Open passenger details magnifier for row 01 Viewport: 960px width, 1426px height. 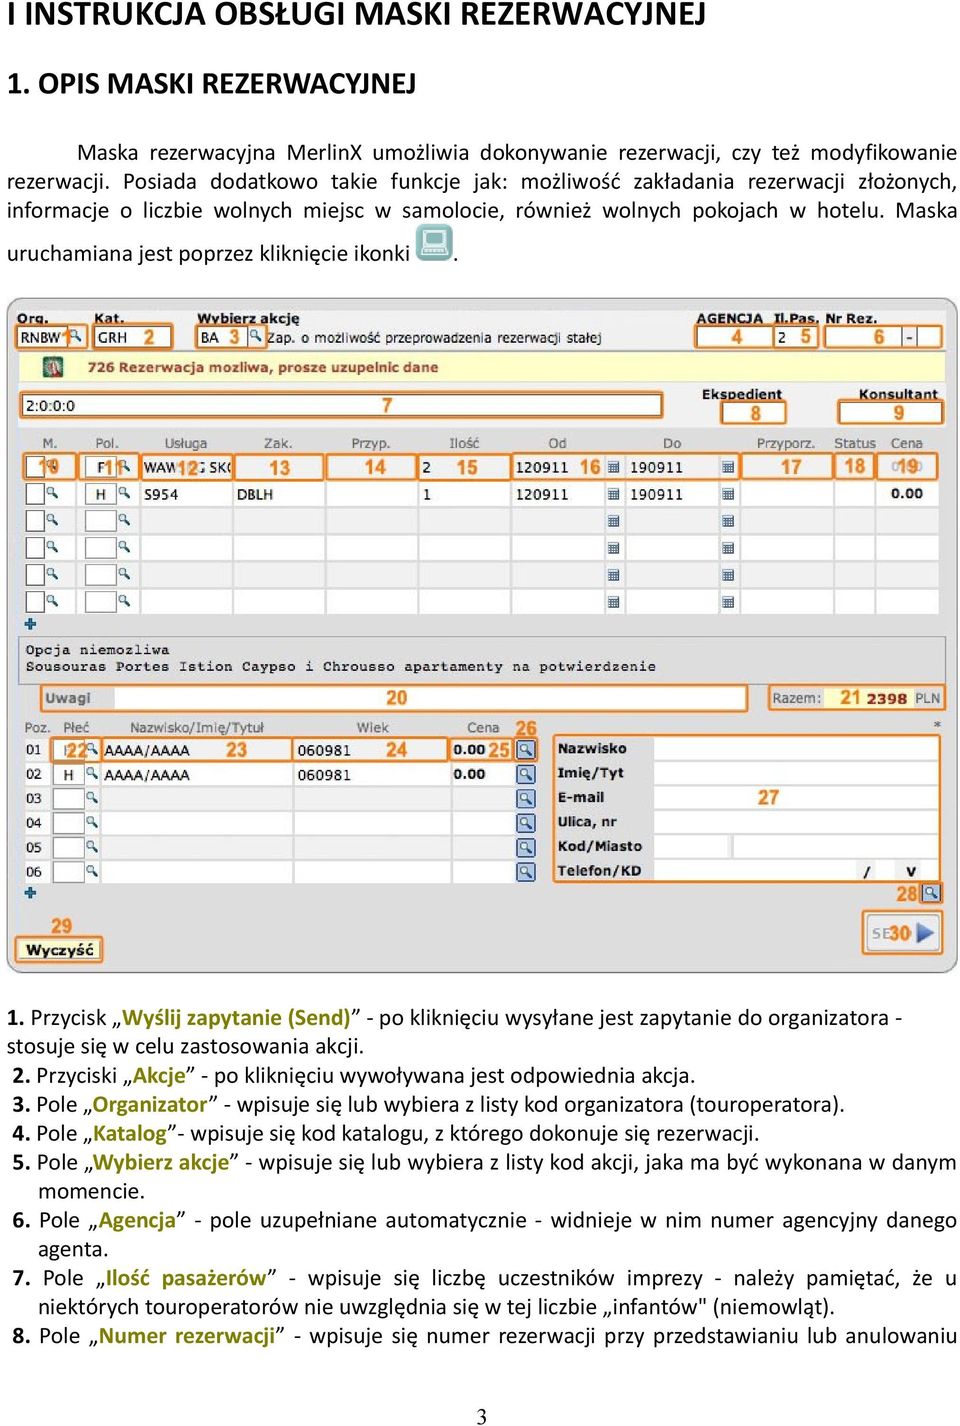pyautogui.click(x=526, y=749)
